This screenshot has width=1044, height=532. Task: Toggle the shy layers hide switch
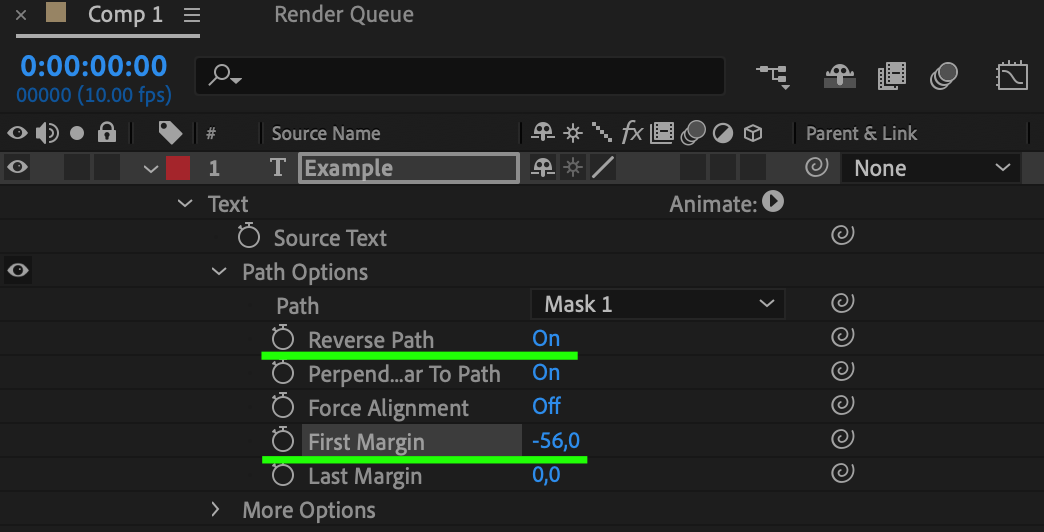[840, 77]
